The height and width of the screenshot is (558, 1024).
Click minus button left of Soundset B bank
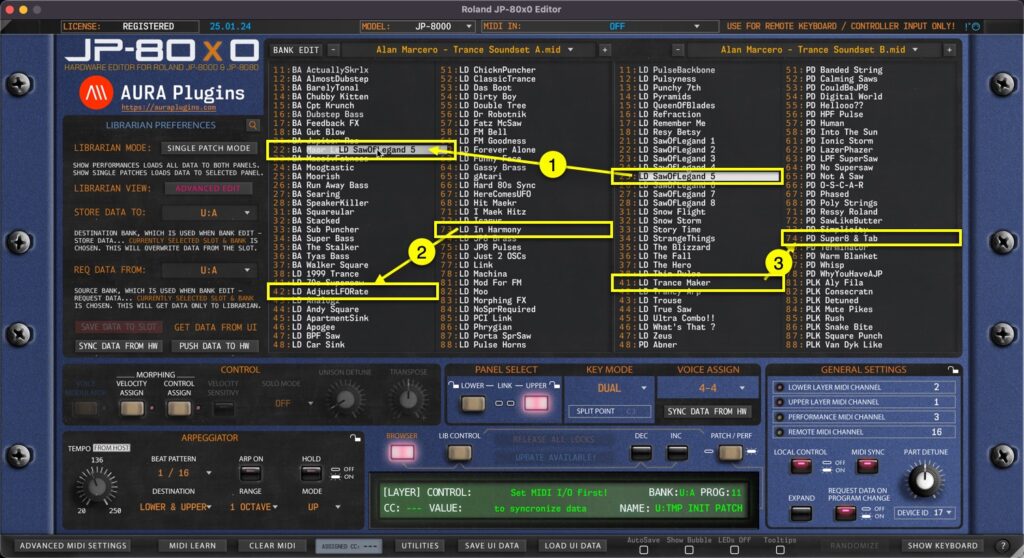(x=678, y=50)
